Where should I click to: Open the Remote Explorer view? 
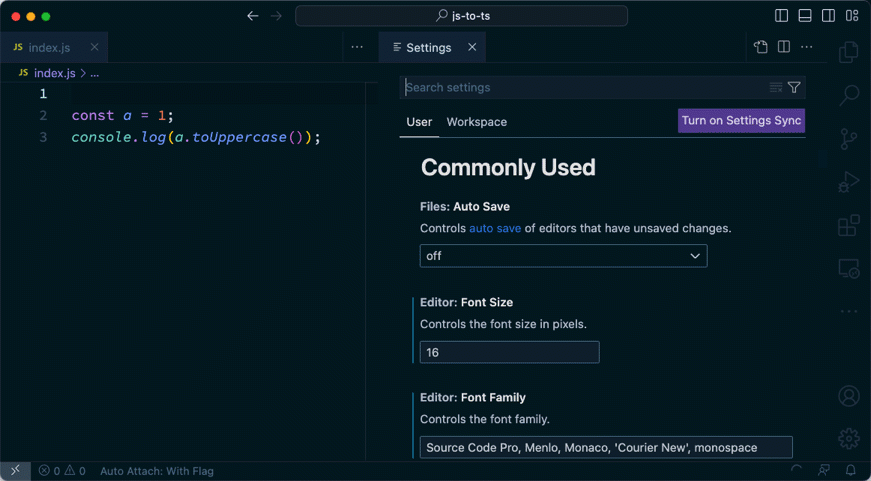point(849,269)
